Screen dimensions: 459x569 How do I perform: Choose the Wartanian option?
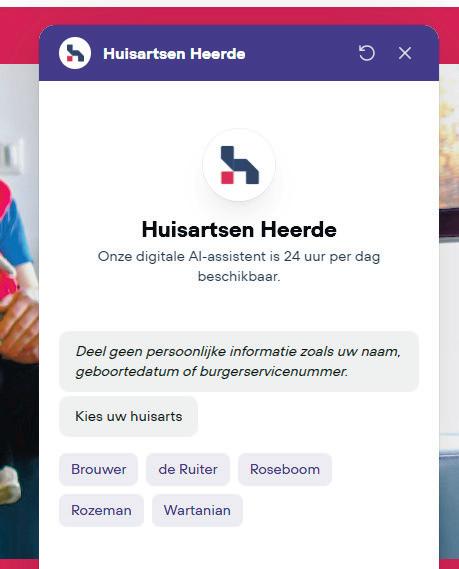pos(197,510)
